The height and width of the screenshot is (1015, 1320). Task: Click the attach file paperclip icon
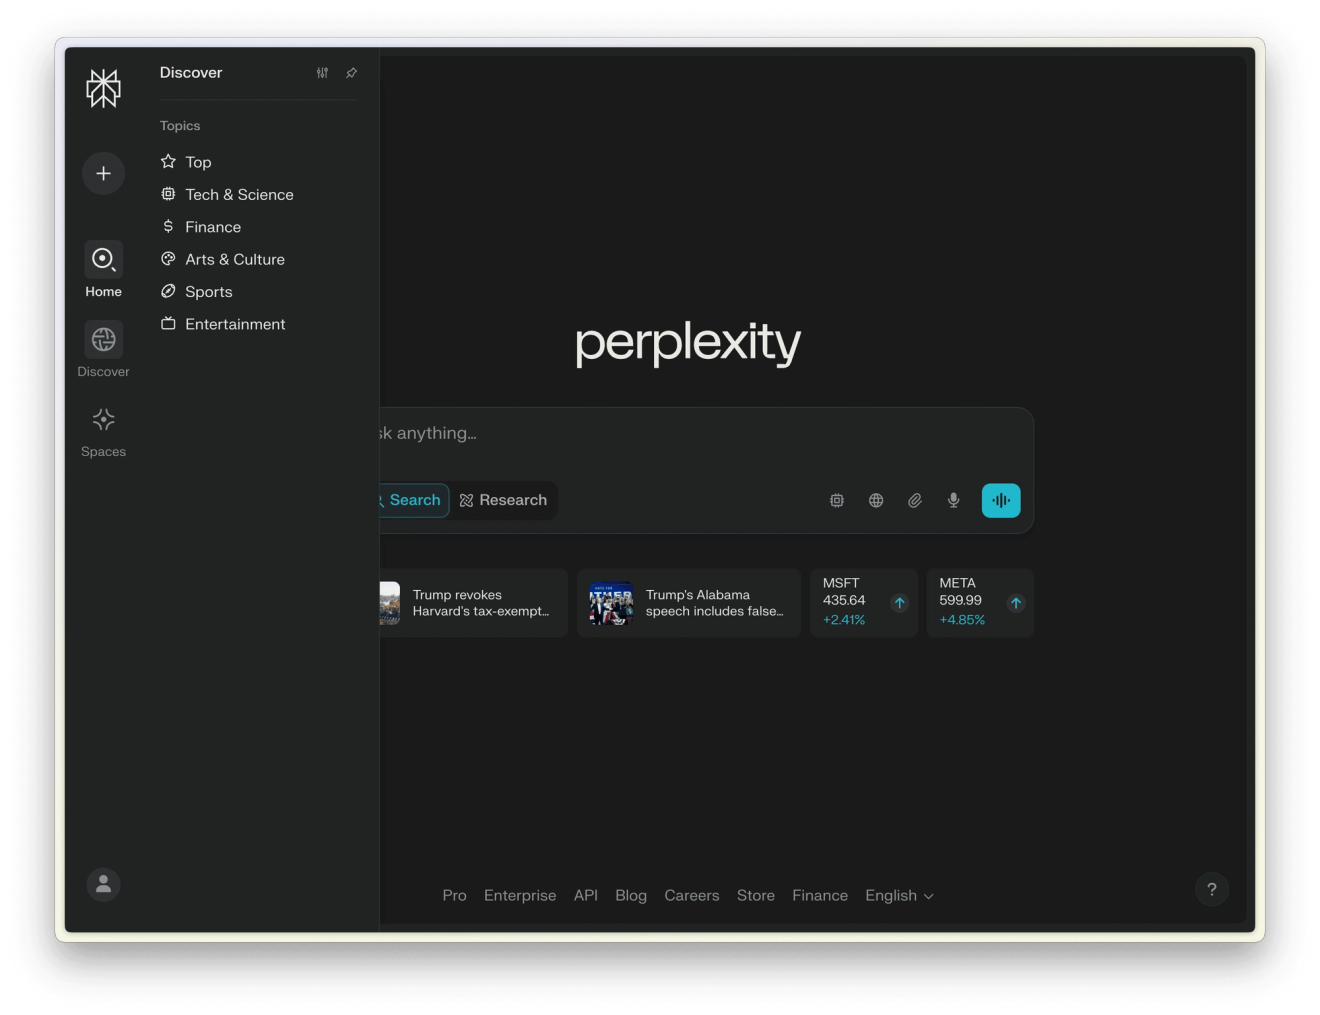(x=915, y=500)
